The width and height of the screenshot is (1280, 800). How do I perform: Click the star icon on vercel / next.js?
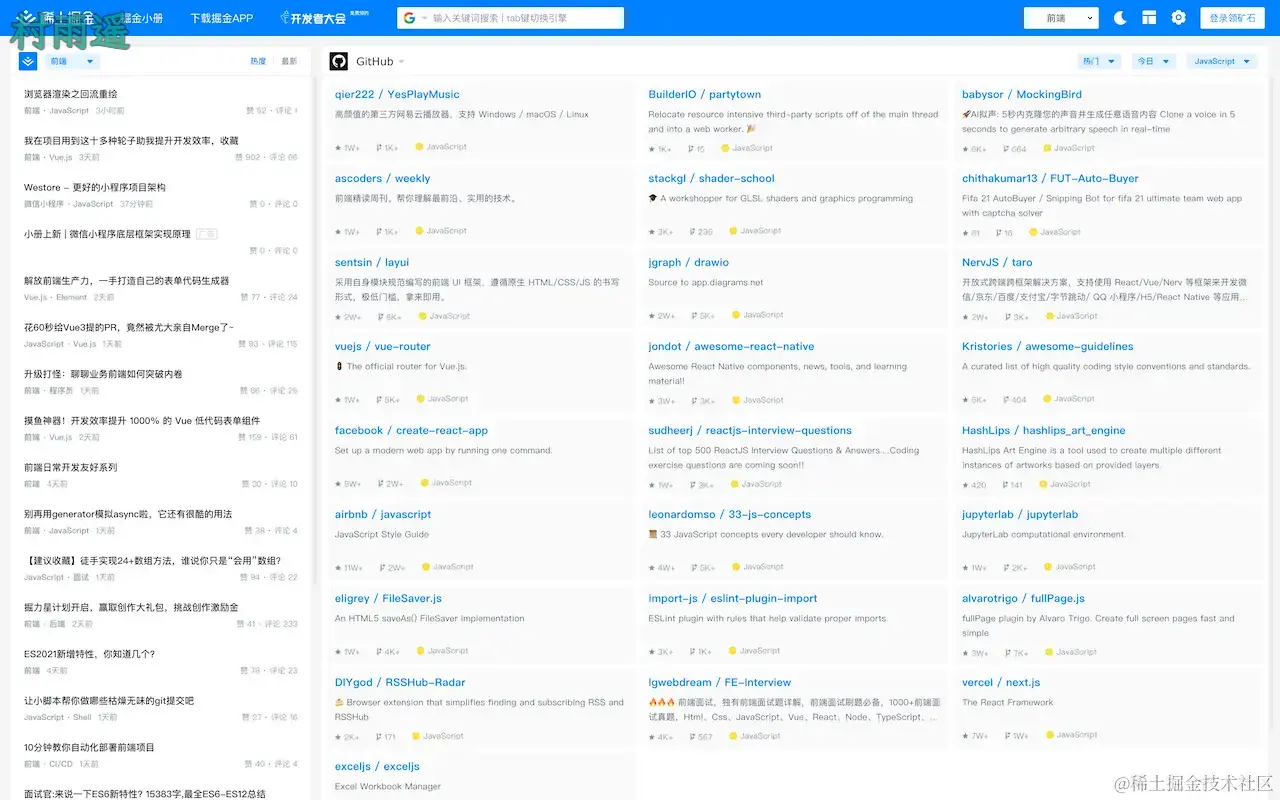(x=966, y=736)
